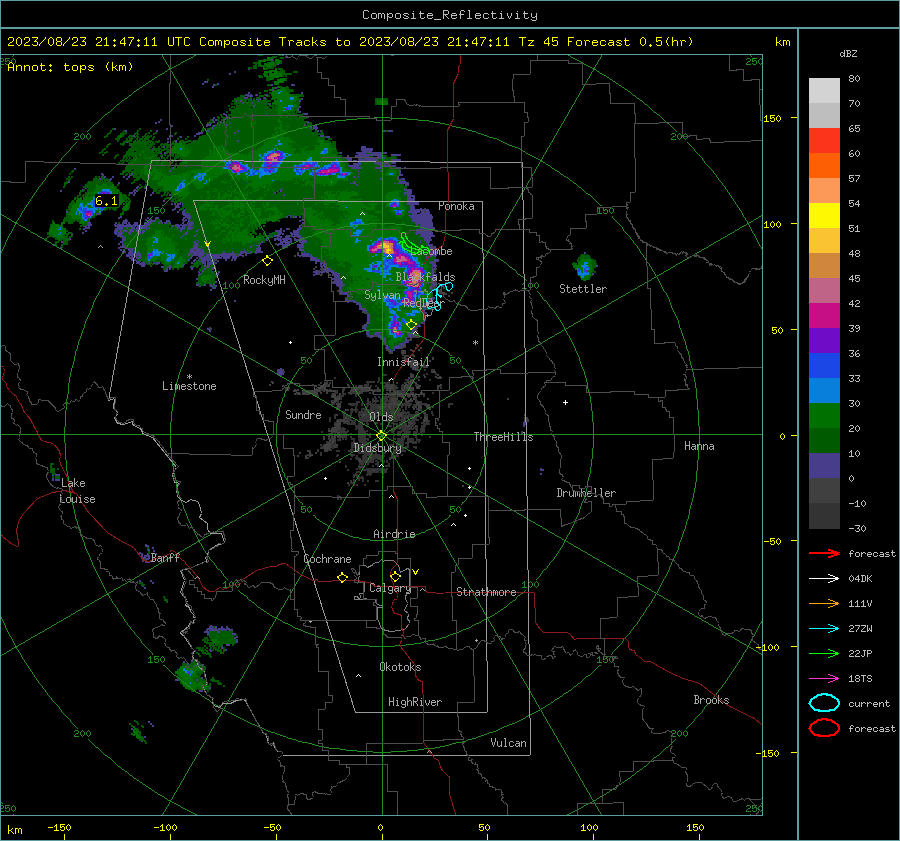This screenshot has width=900, height=841.
Task: Click the Drumheller label
Action: point(586,493)
